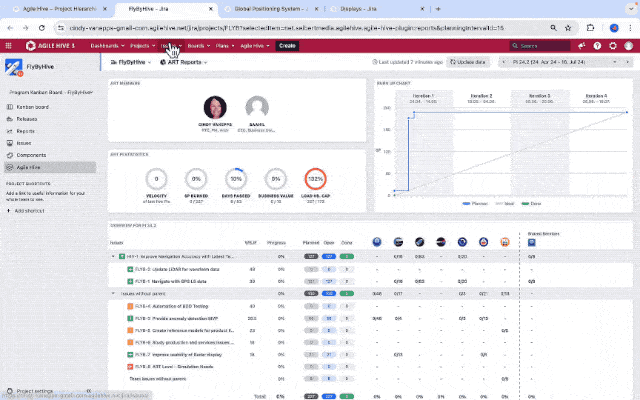Click the Update data button
The image size is (640, 400).
[x=468, y=62]
